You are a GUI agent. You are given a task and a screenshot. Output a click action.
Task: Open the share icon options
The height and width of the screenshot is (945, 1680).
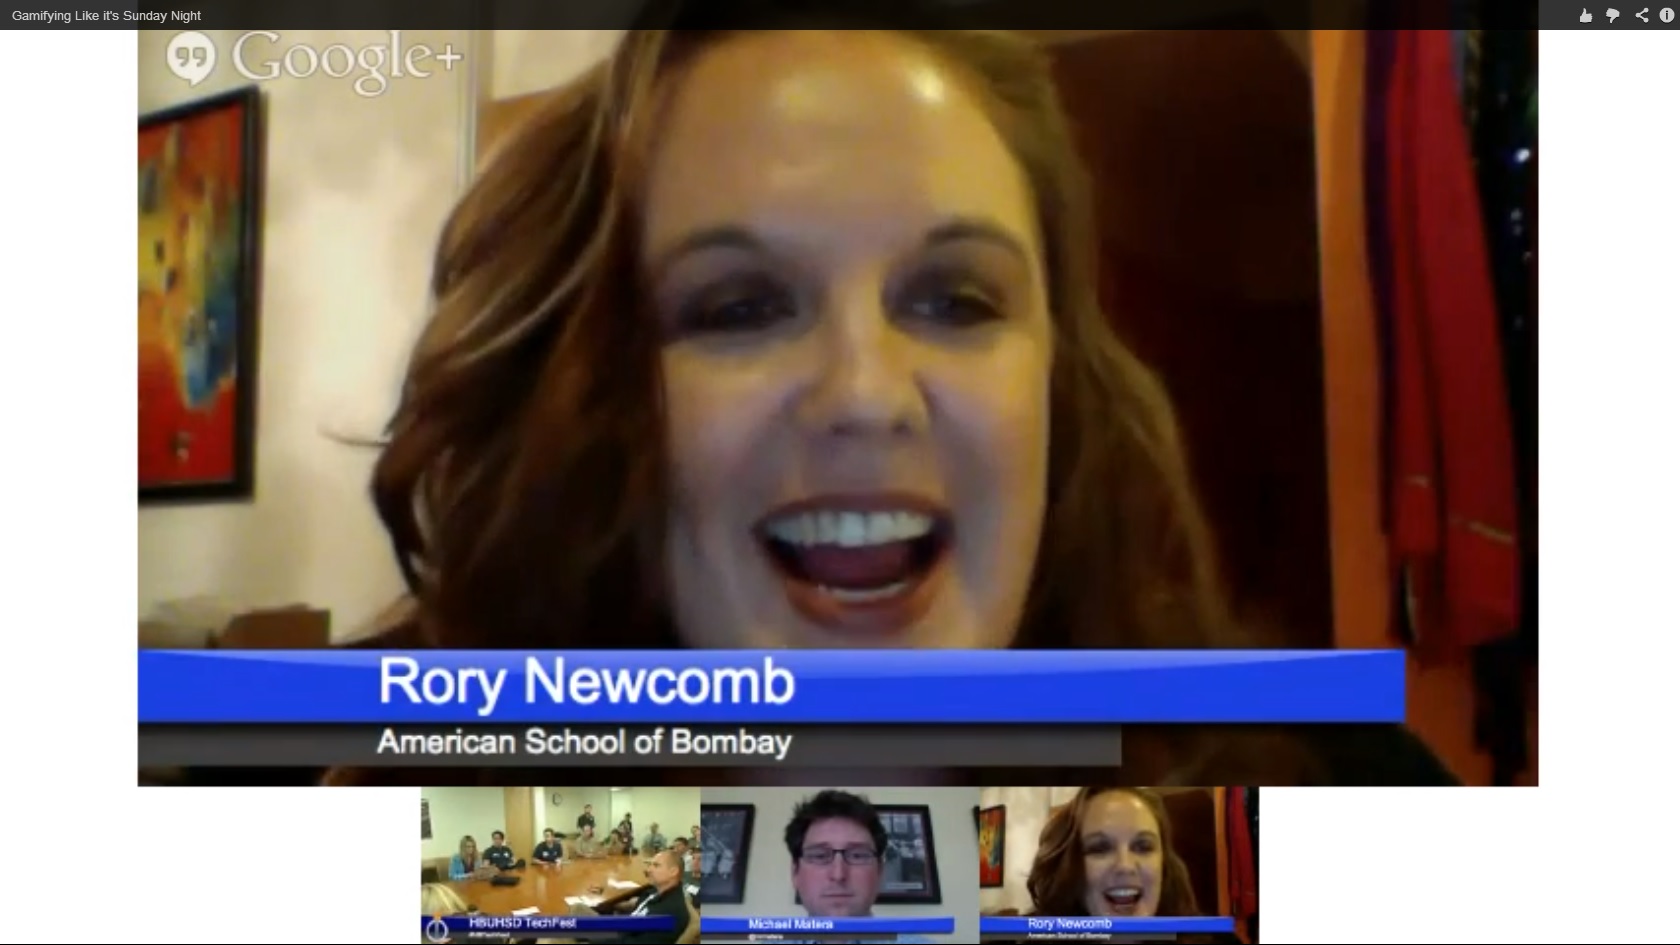[x=1641, y=15]
